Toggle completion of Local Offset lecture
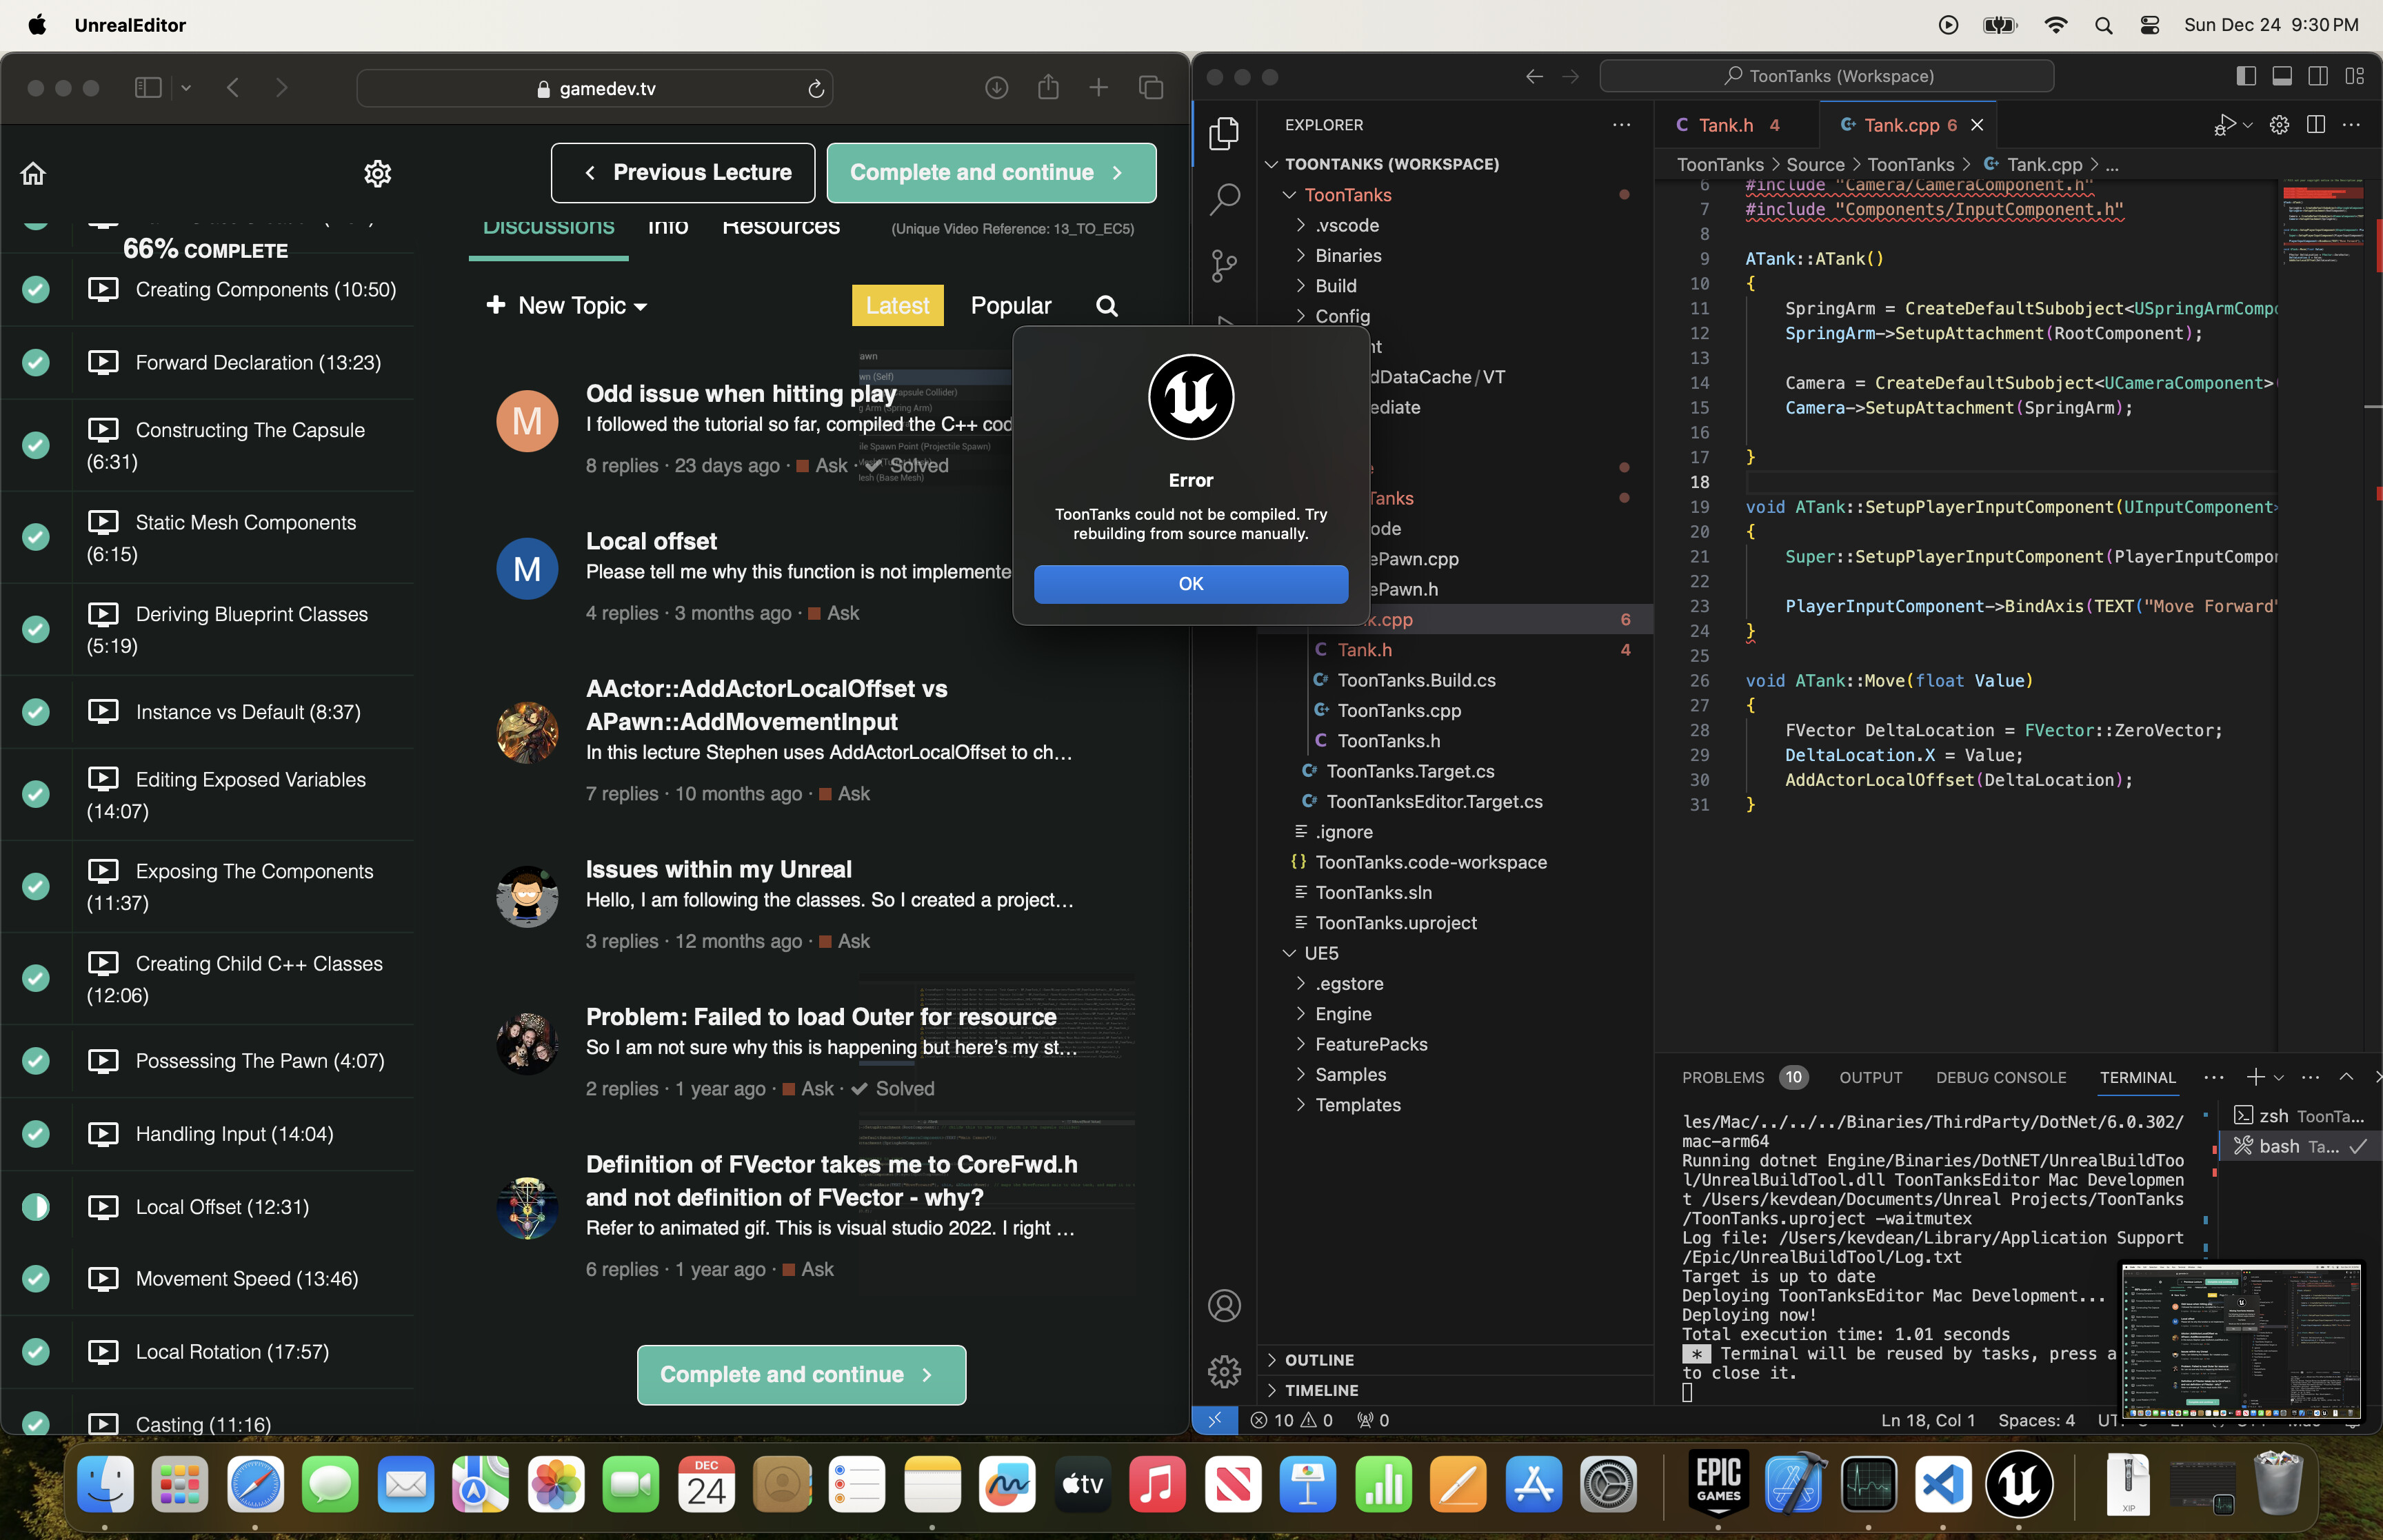 click(36, 1207)
